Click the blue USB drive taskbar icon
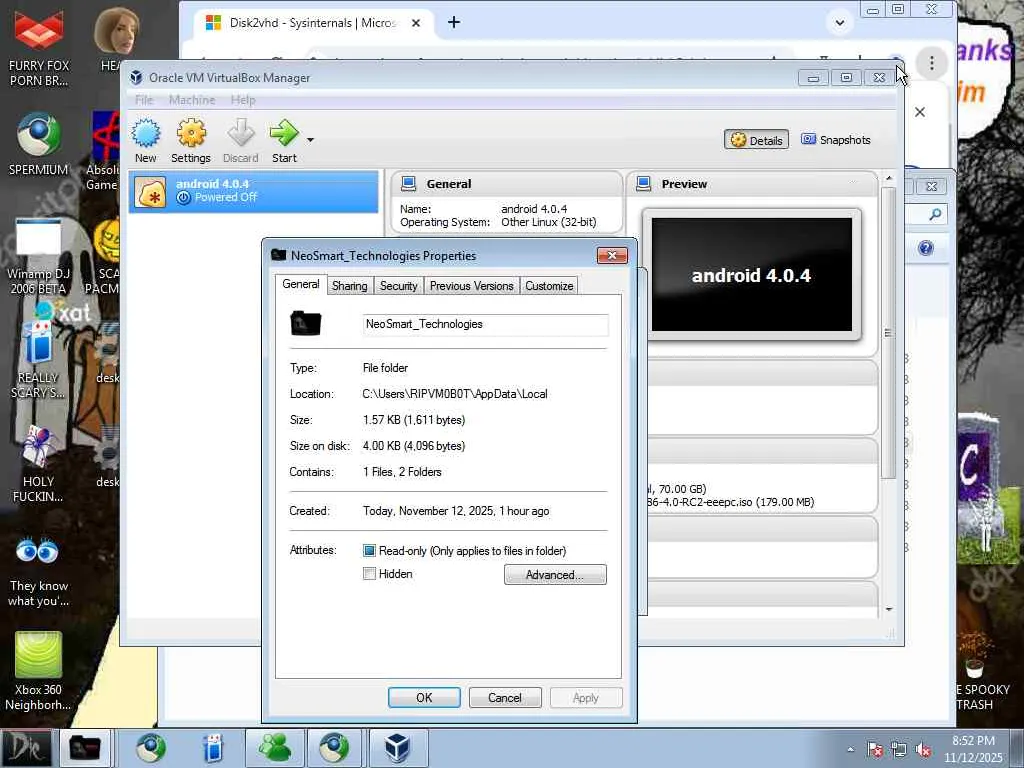This screenshot has width=1024, height=768. 213,748
